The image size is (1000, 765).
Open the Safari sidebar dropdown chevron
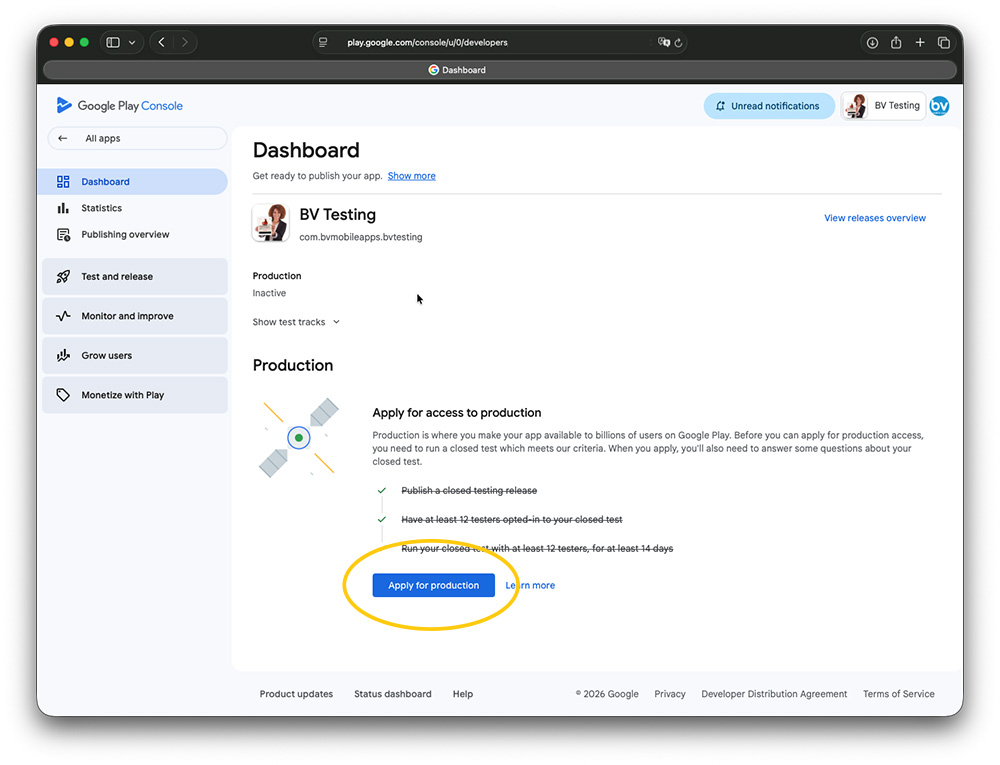coord(132,42)
